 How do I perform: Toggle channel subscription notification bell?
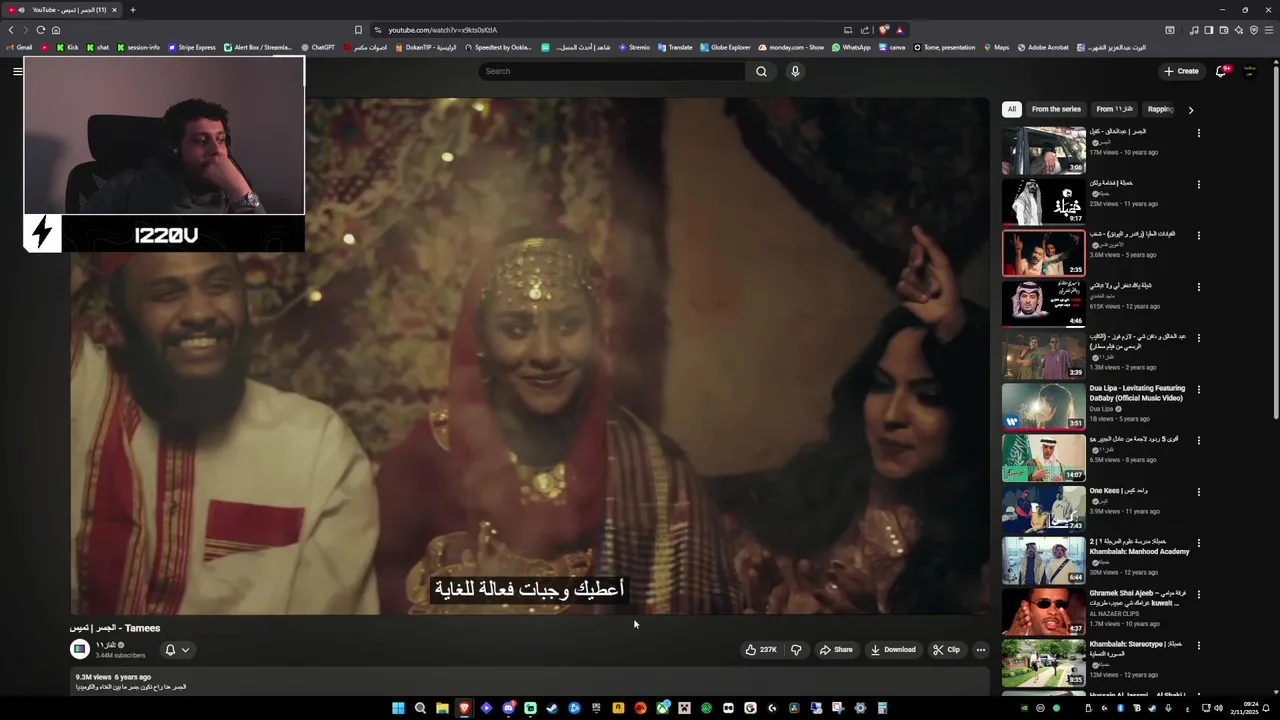point(170,650)
